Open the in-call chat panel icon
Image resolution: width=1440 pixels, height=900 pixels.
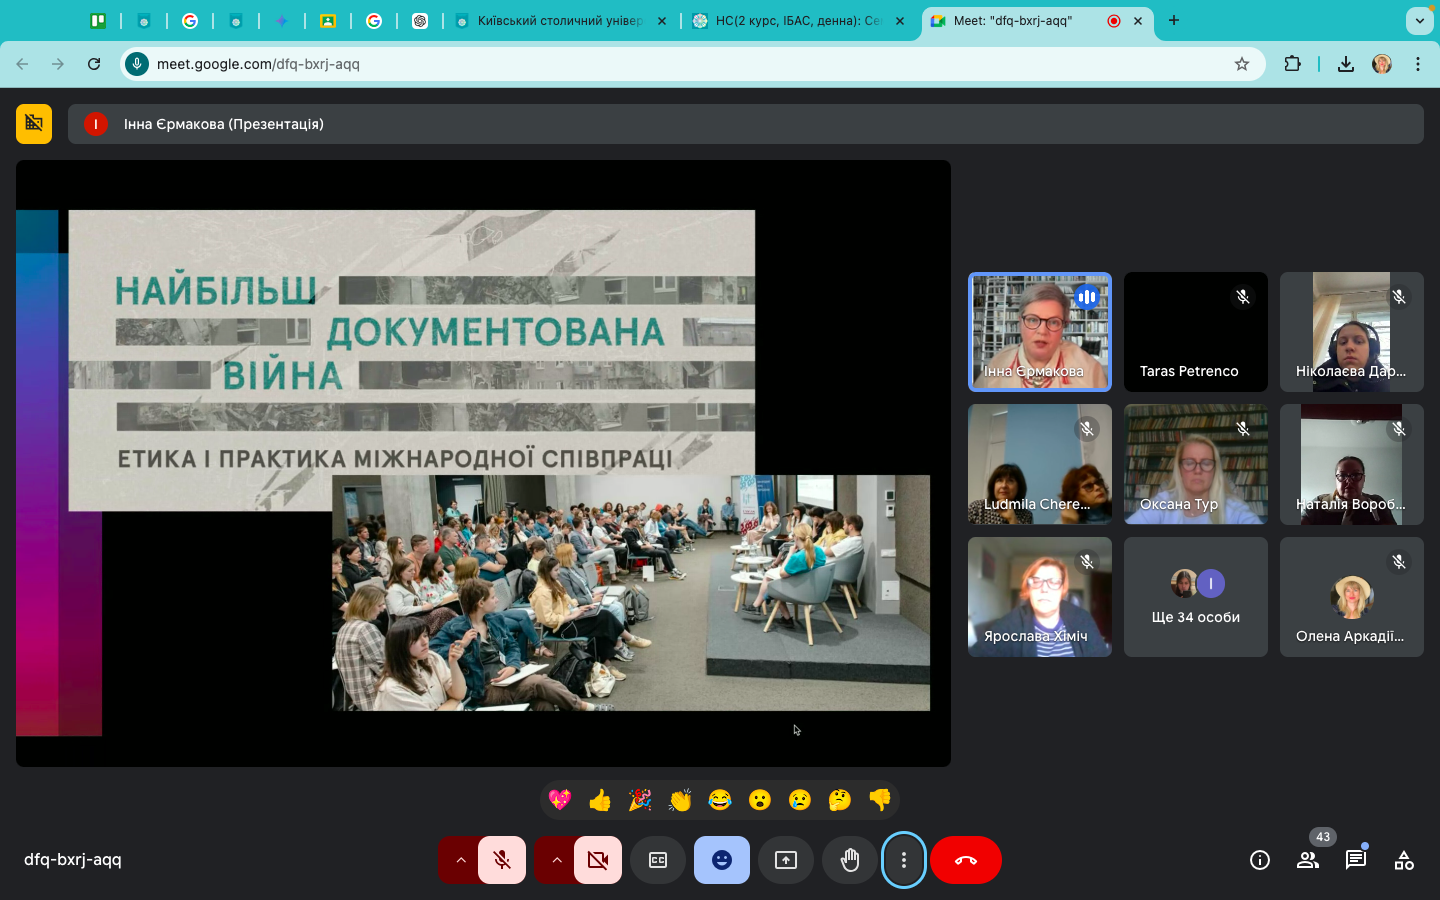(1356, 860)
